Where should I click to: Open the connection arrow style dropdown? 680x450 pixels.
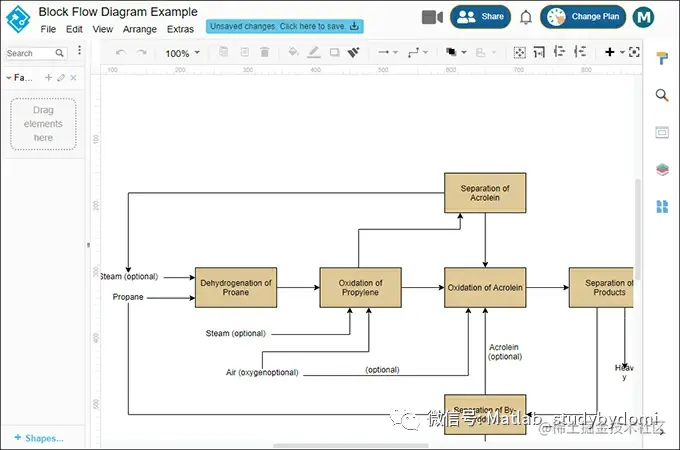(388, 52)
